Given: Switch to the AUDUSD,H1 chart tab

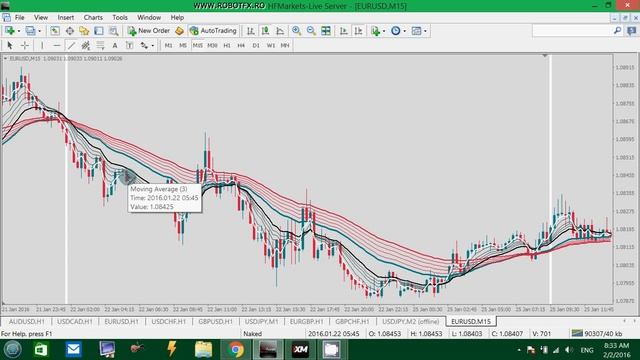Looking at the screenshot, I should click(x=27, y=322).
